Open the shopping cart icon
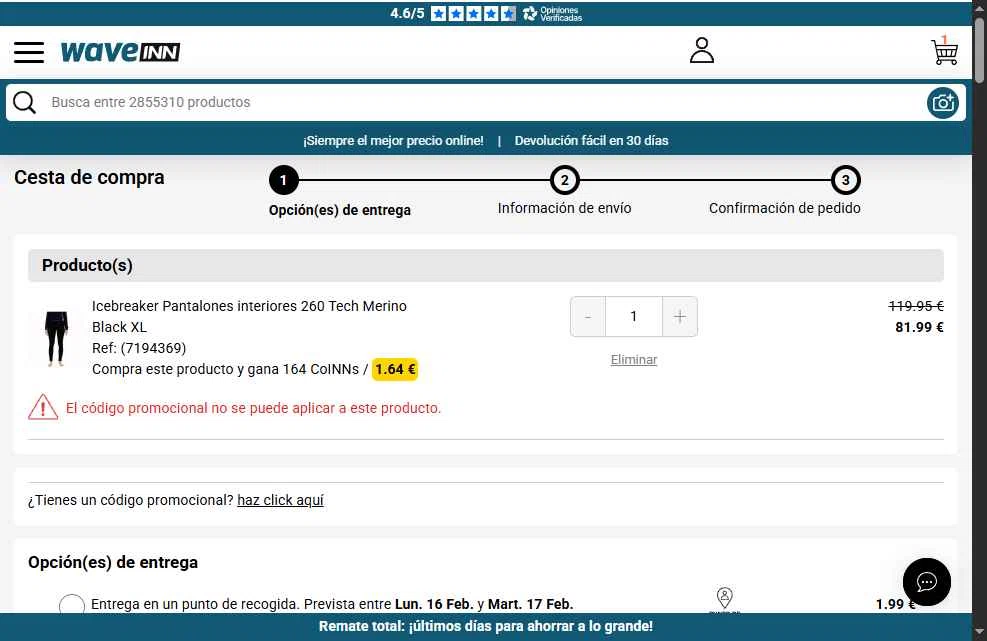987x641 pixels. point(944,51)
